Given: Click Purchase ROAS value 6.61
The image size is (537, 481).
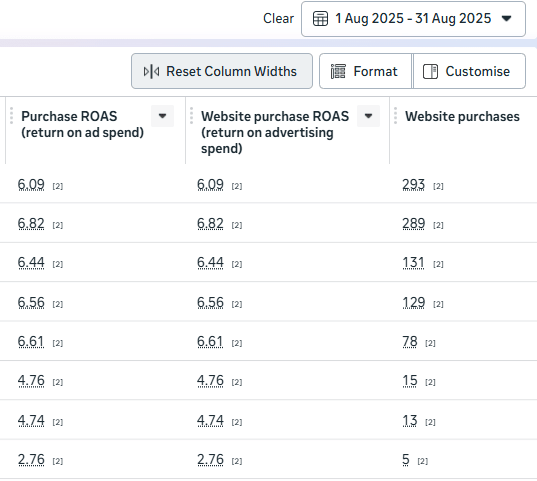Looking at the screenshot, I should 31,342.
